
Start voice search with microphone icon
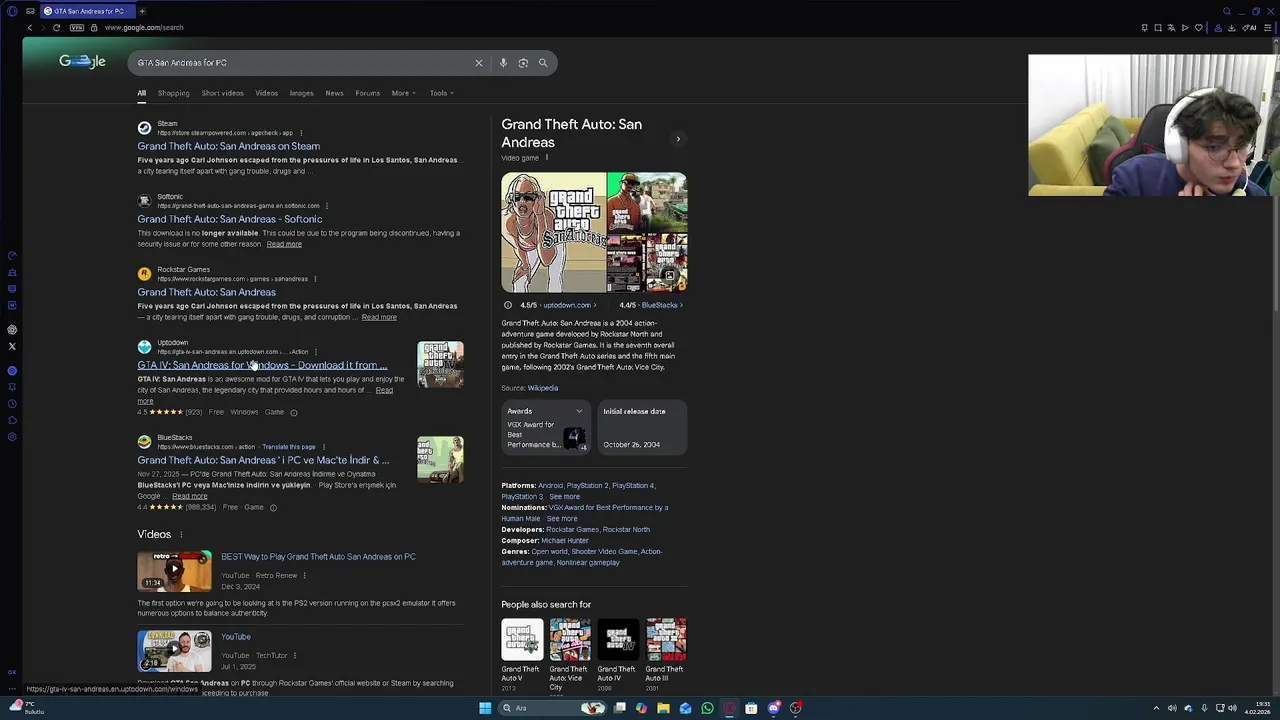tap(503, 63)
